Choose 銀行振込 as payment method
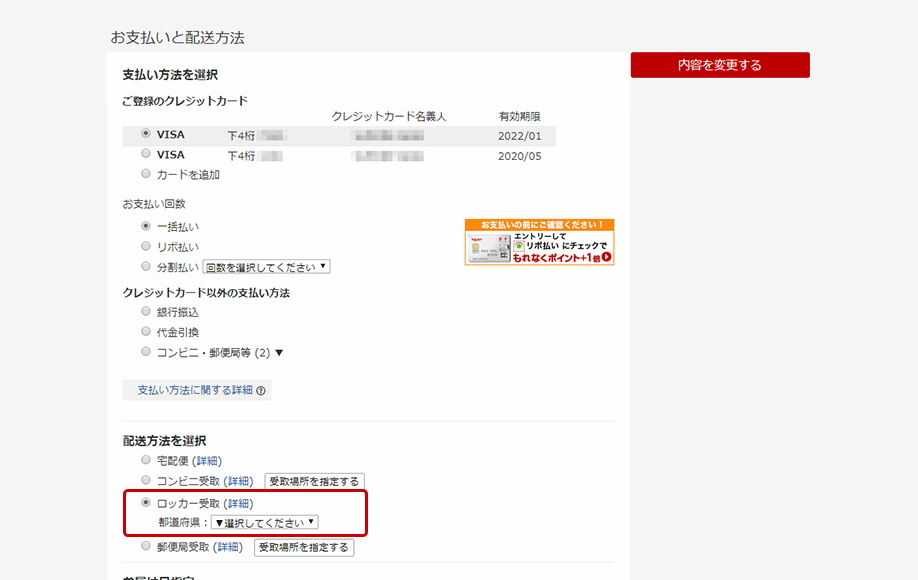 coord(147,312)
